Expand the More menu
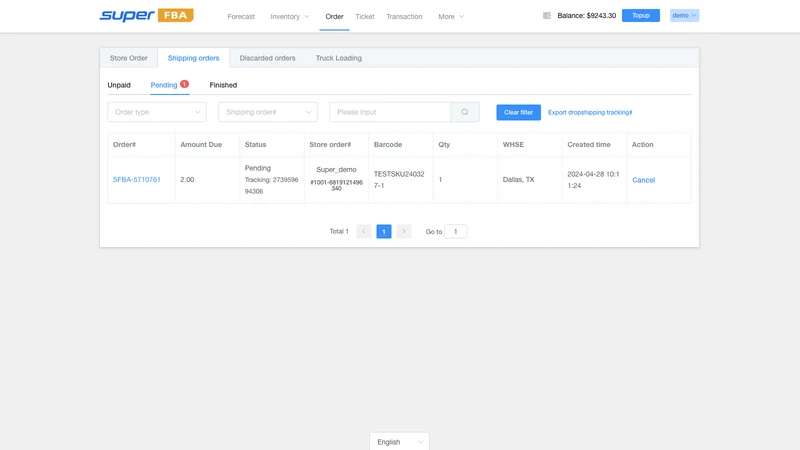The image size is (800, 450). tap(451, 16)
